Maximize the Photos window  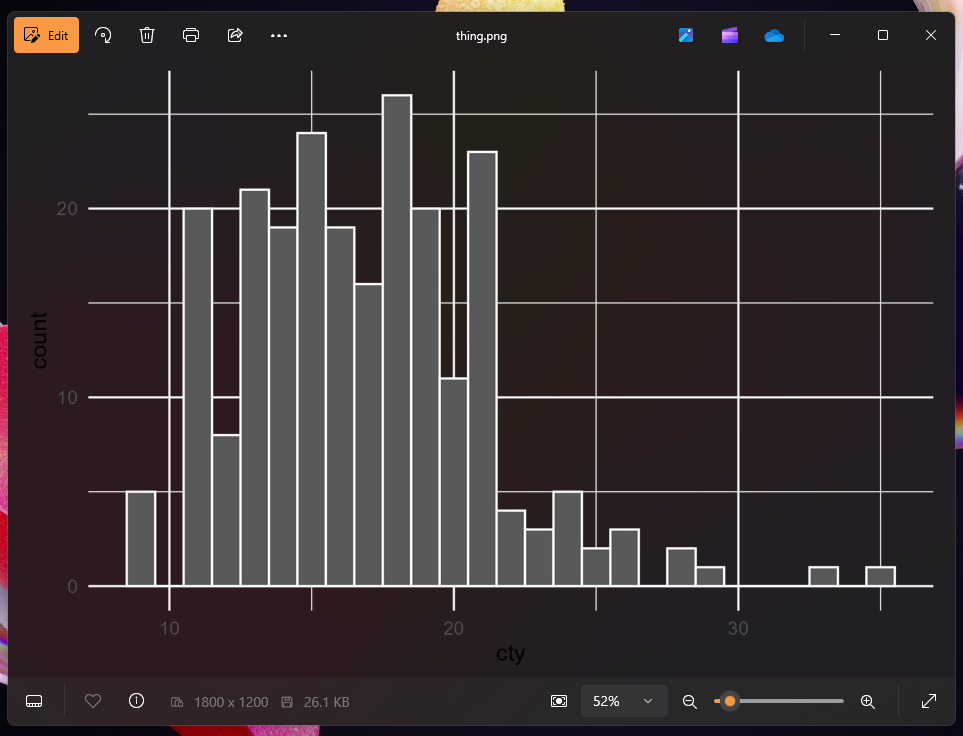coord(883,35)
